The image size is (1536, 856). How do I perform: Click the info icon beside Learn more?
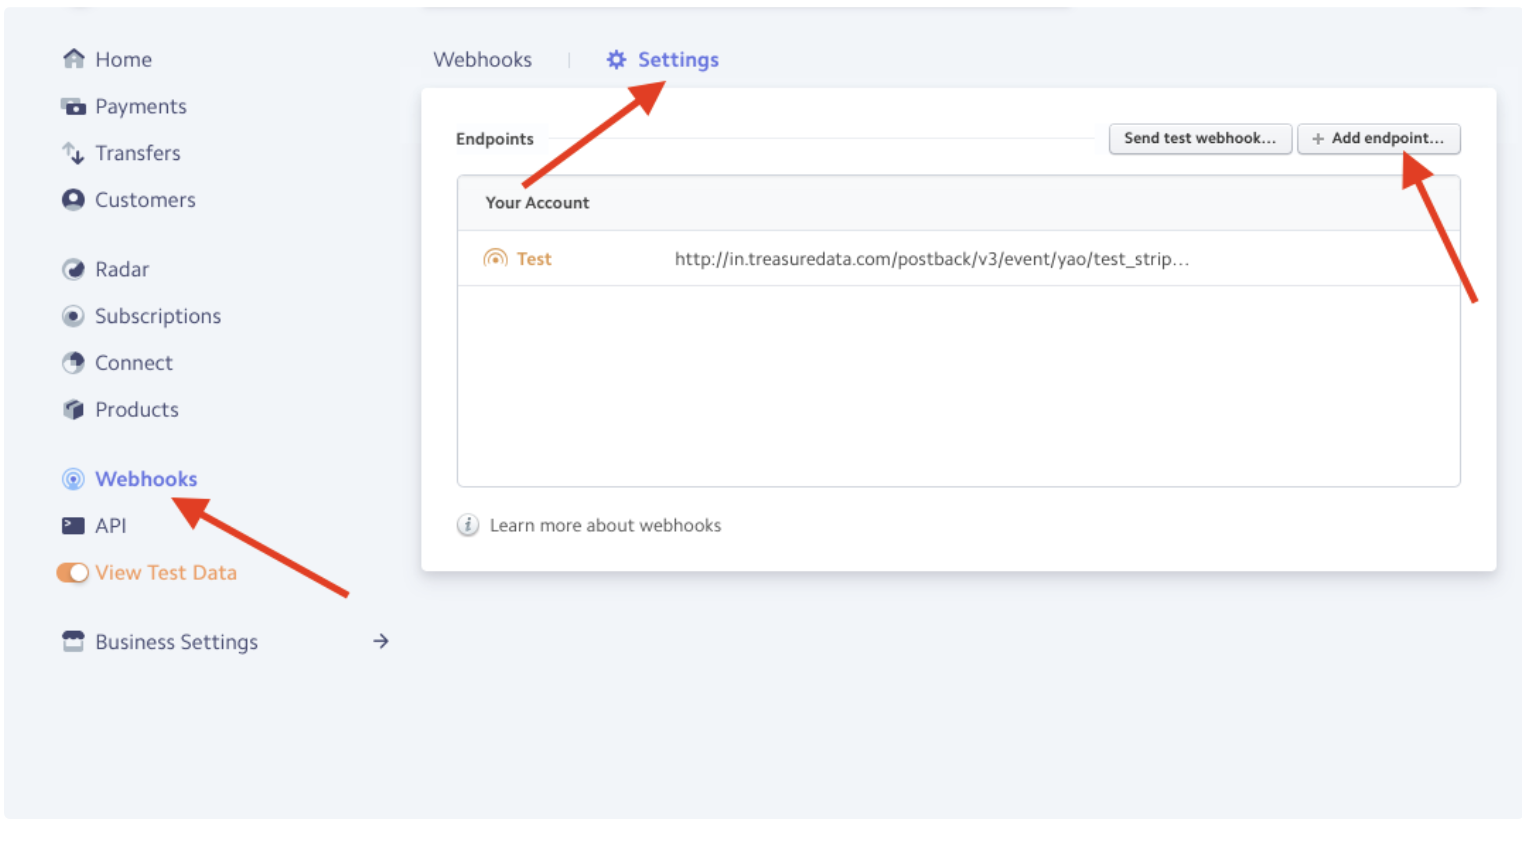click(x=467, y=525)
